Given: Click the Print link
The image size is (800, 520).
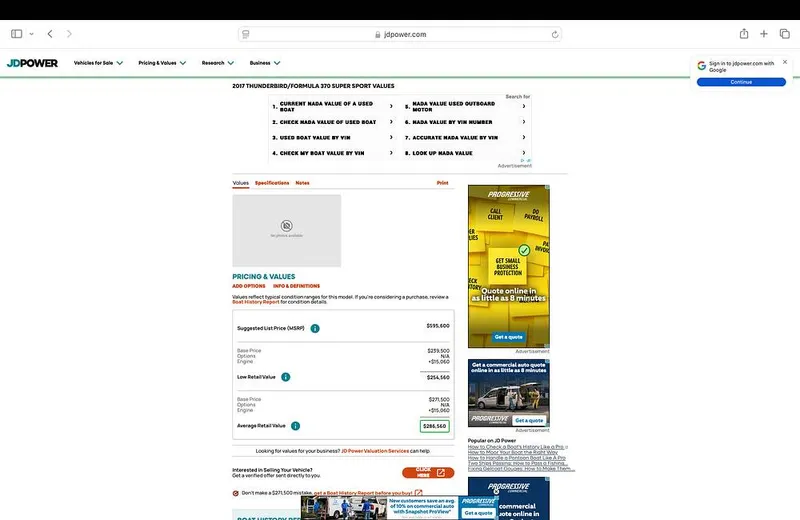Looking at the screenshot, I should (442, 183).
